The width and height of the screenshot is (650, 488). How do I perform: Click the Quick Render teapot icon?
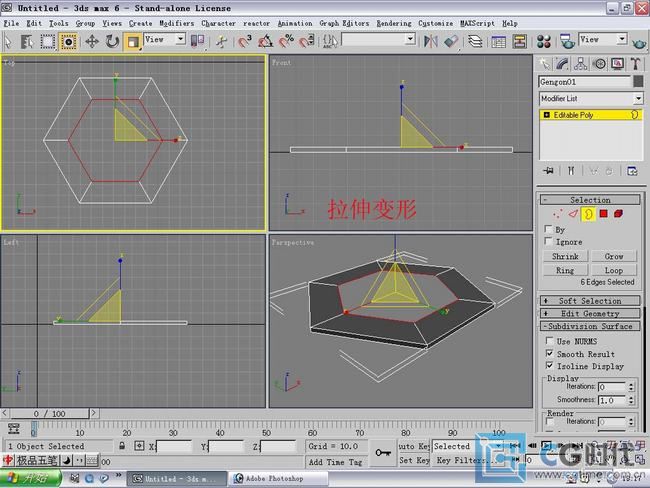point(639,42)
